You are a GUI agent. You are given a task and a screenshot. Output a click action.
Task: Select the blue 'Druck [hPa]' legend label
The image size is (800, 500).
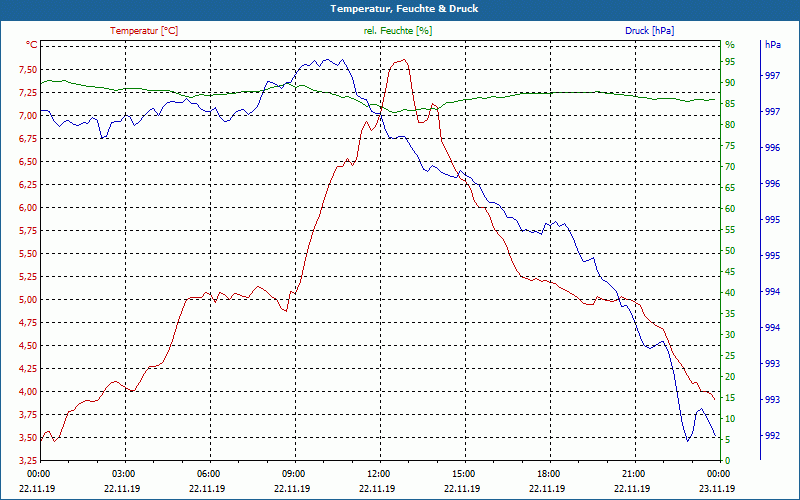649,31
